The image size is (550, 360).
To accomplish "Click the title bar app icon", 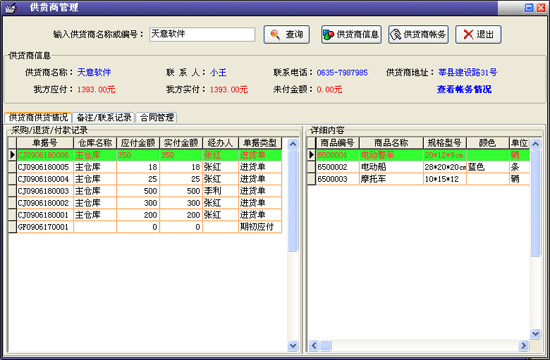I will 11,7.
